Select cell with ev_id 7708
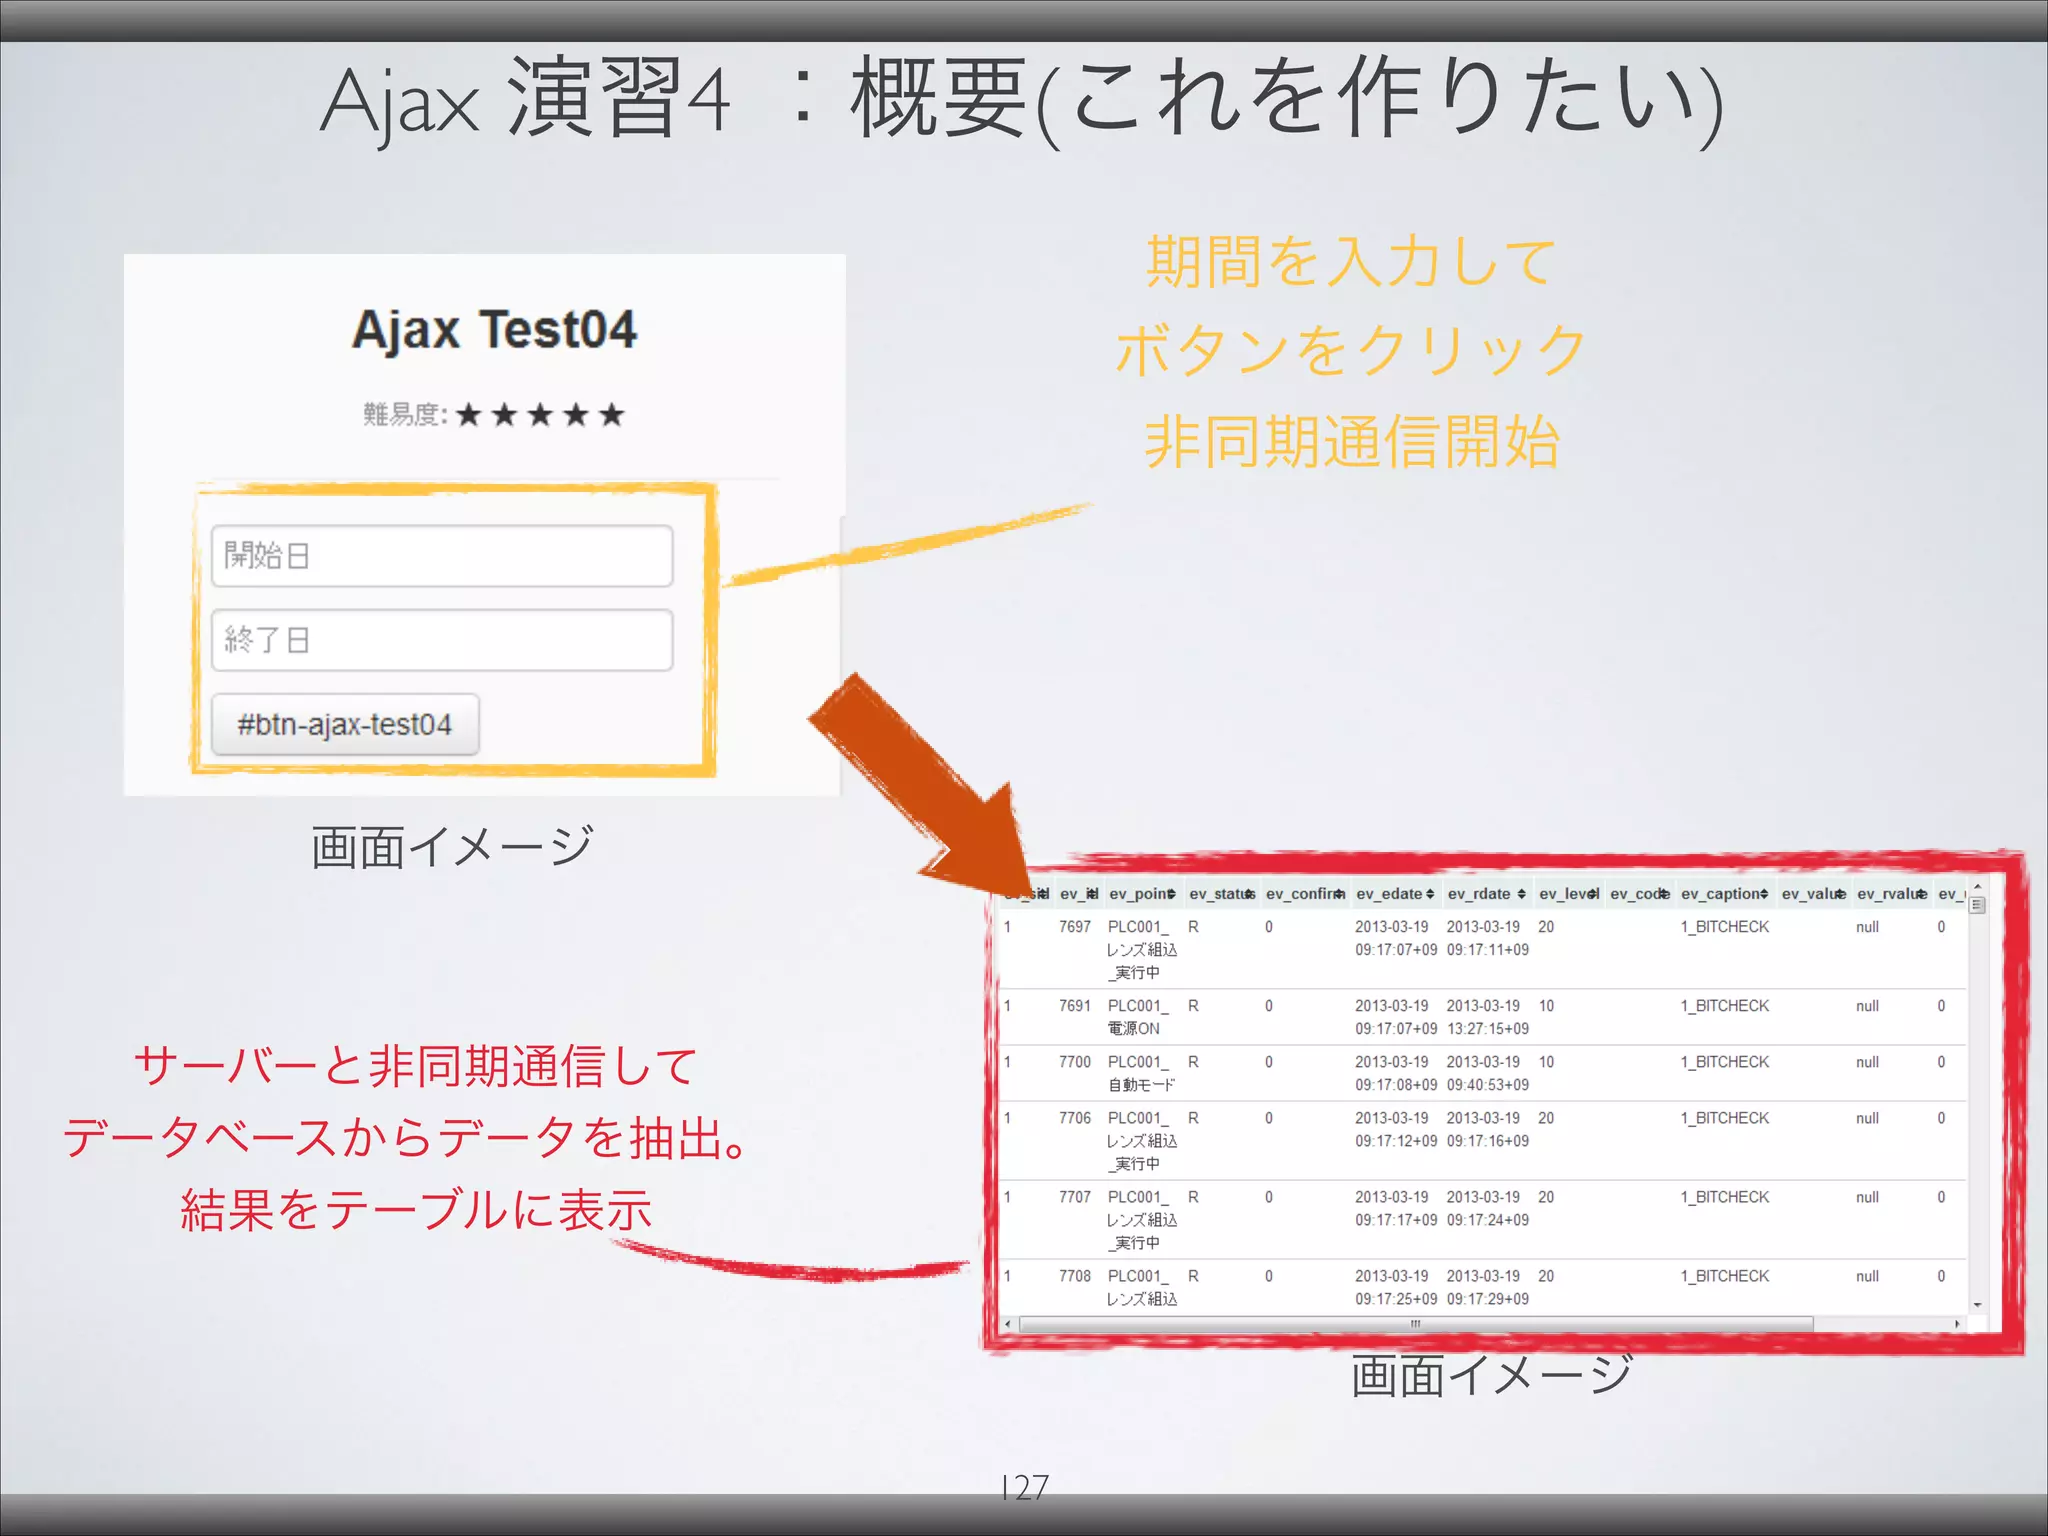2048x1536 pixels. click(1075, 1276)
